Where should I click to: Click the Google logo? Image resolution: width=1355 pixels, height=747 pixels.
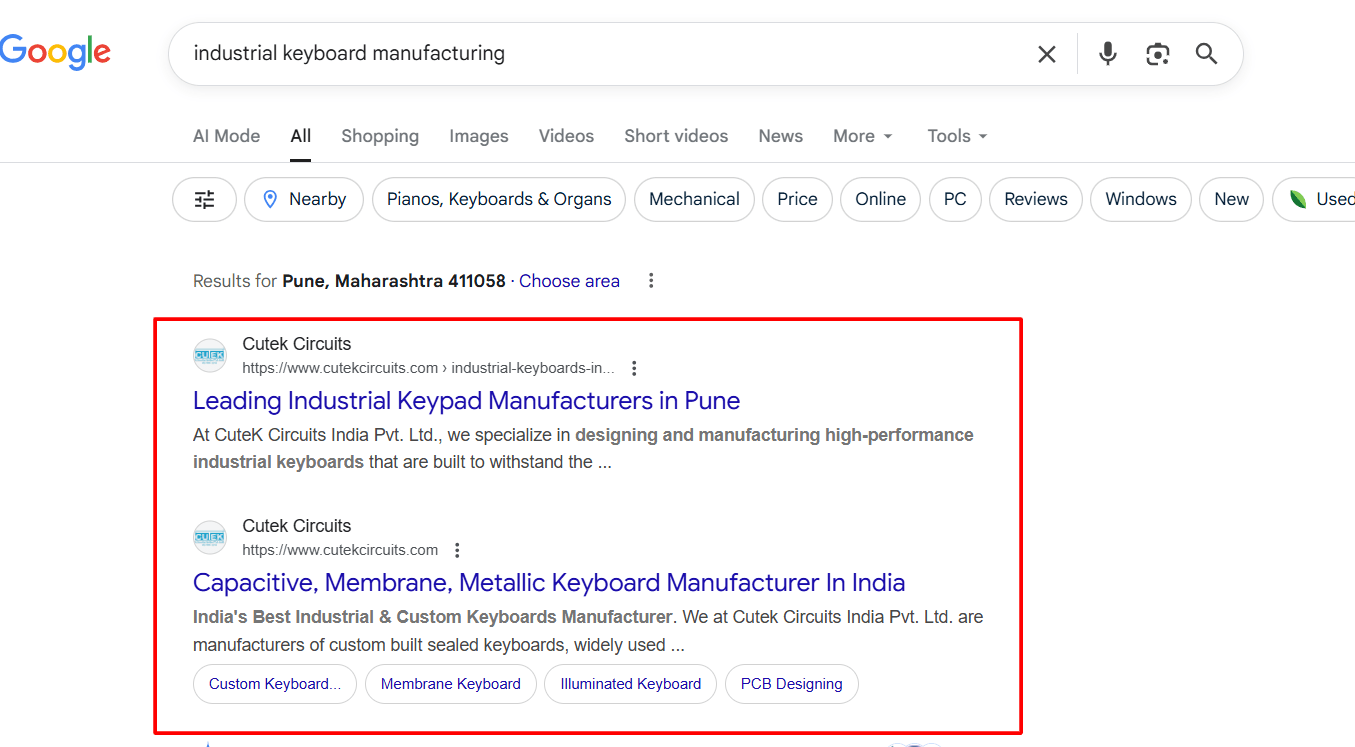click(x=55, y=53)
